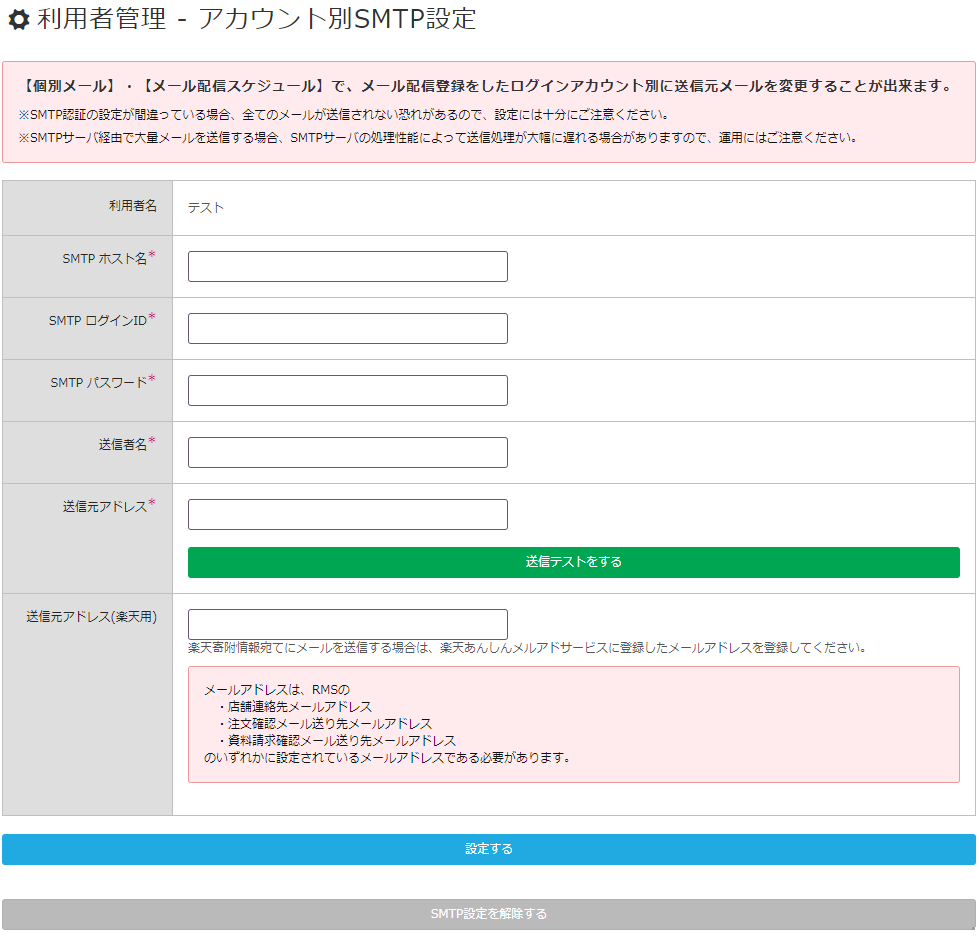
Task: Click the gear icon beside the page title
Action: pos(18,19)
